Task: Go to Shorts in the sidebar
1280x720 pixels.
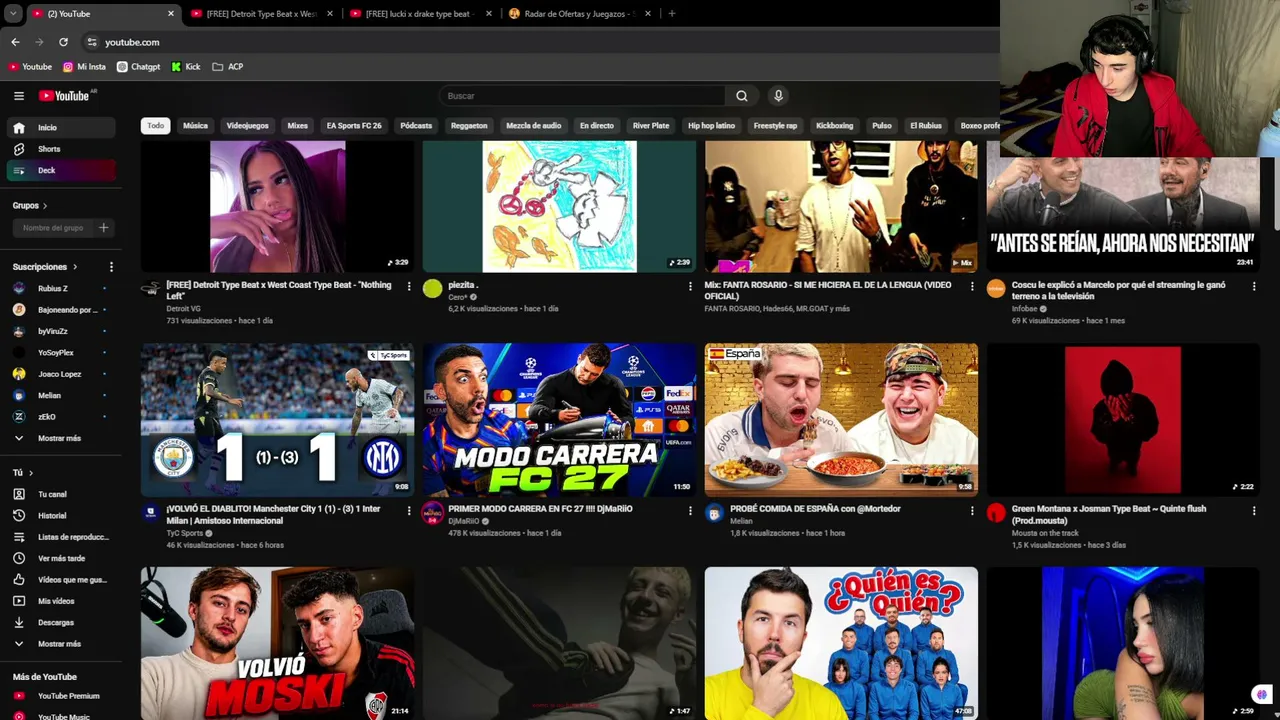Action: 61,149
